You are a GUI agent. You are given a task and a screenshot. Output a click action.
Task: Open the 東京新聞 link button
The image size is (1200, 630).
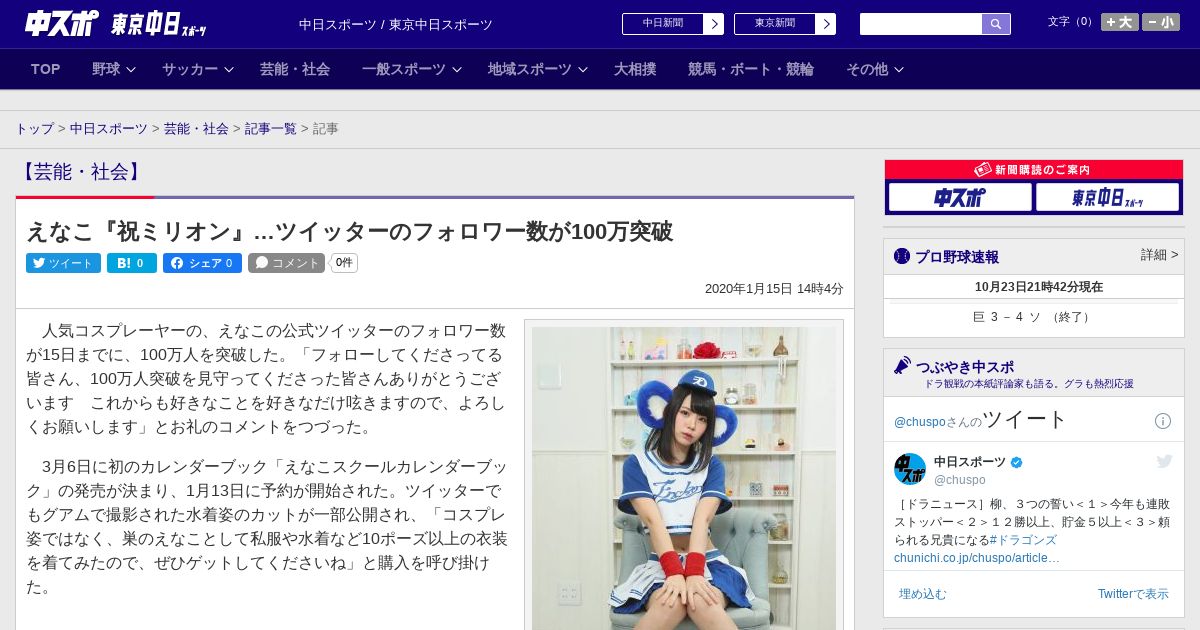pyautogui.click(x=775, y=24)
